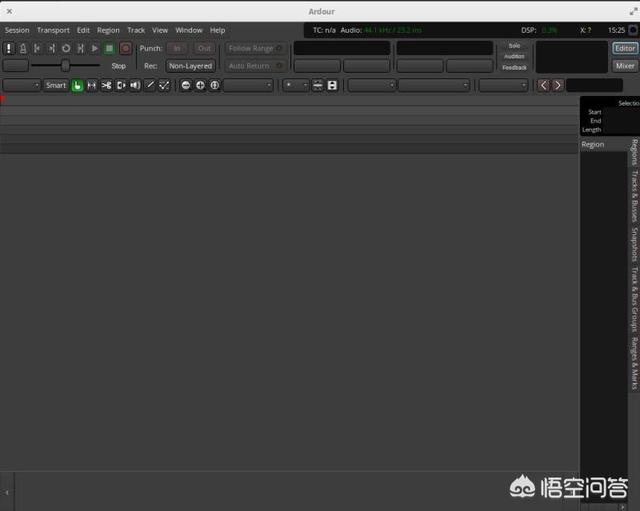Image resolution: width=640 pixels, height=511 pixels.
Task: Open the zoom focus dropdown after zoom icons
Action: (x=248, y=86)
